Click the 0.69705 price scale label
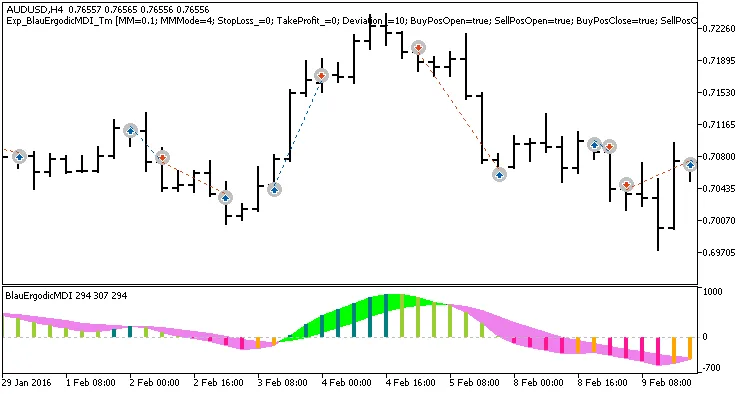This screenshot has width=750, height=394. [719, 253]
